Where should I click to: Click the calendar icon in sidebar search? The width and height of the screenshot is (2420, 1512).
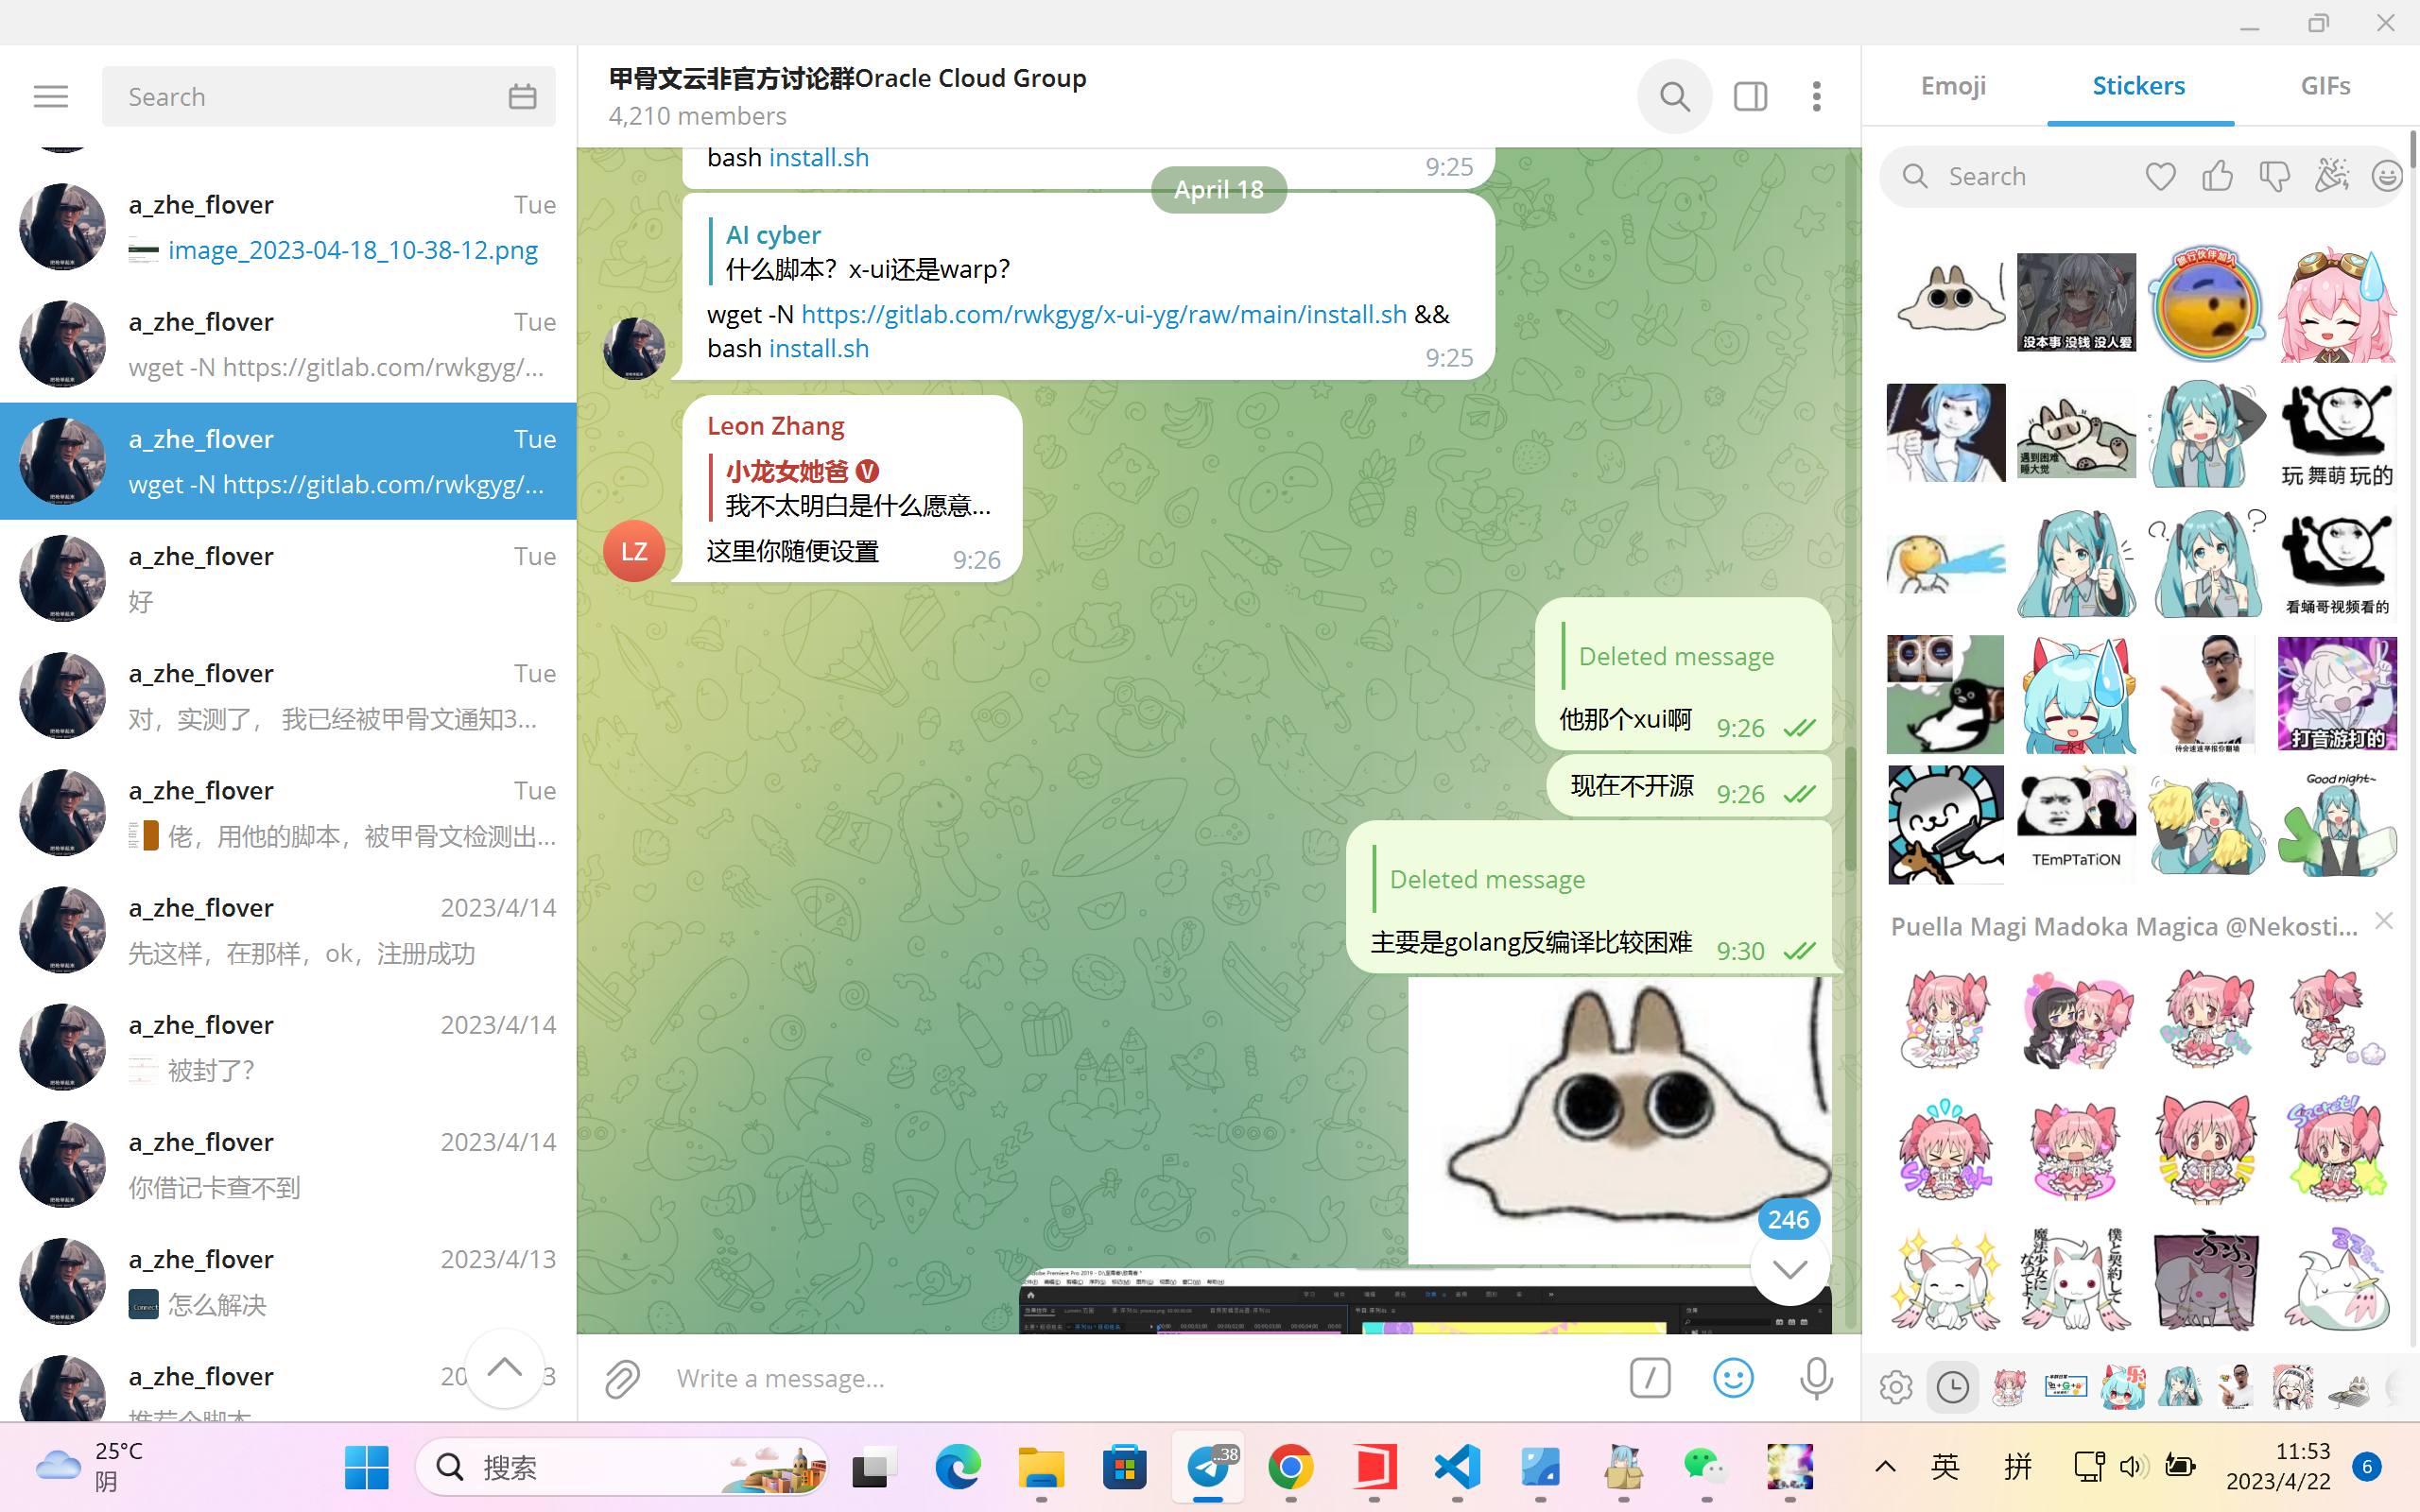pos(523,95)
